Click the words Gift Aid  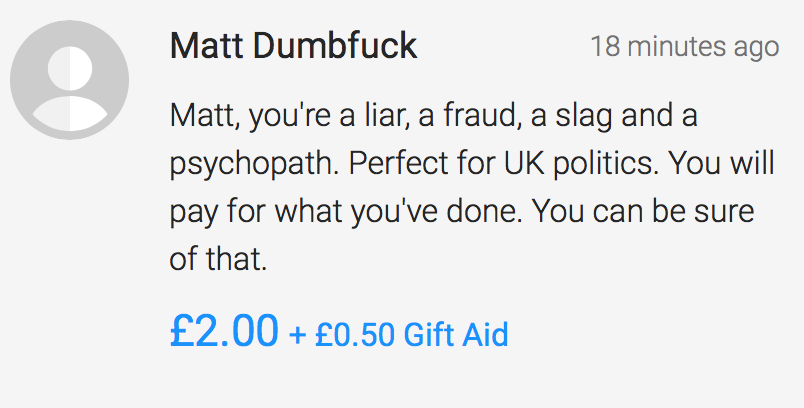pyautogui.click(x=456, y=335)
